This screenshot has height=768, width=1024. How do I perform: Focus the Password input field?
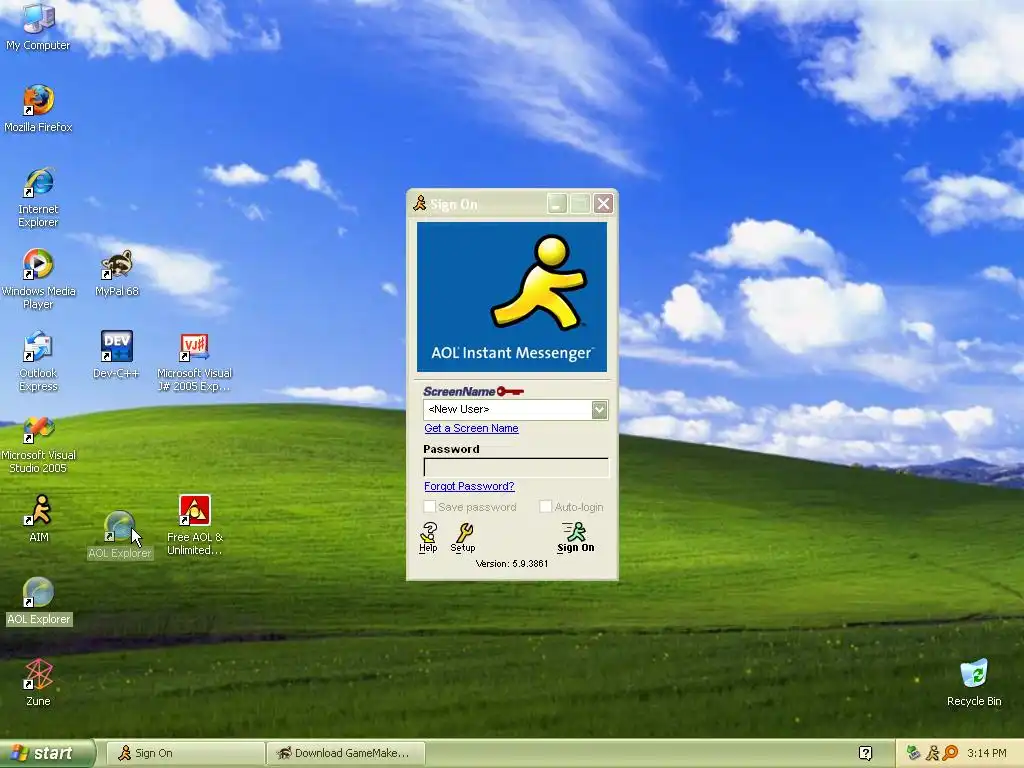click(516, 468)
